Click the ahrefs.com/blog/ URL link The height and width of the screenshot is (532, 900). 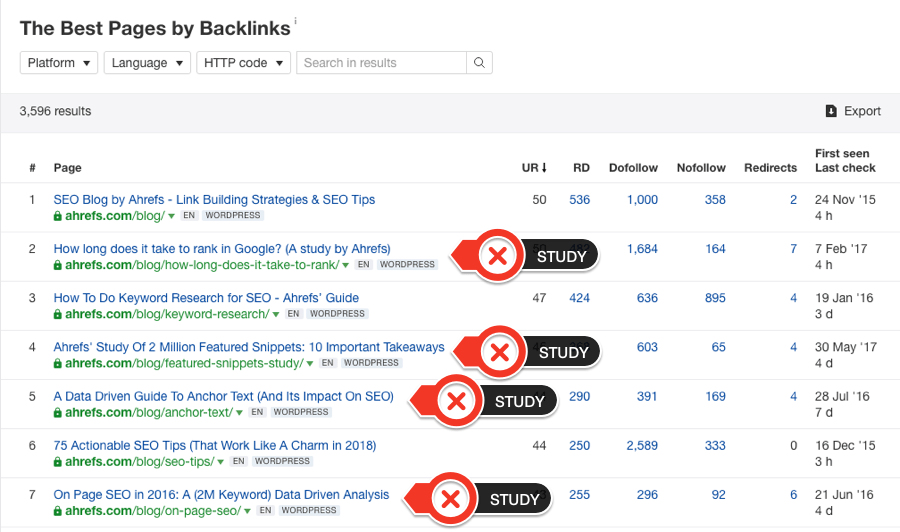click(115, 216)
